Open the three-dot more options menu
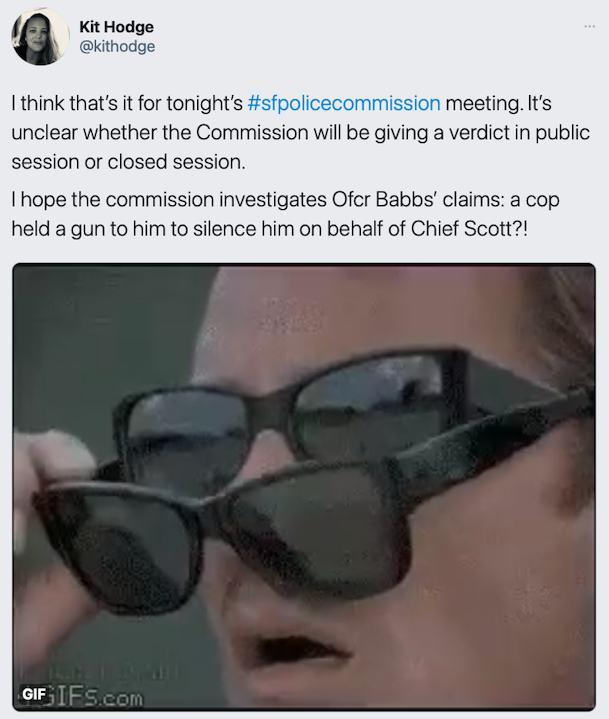The height and width of the screenshot is (719, 609). tap(589, 27)
